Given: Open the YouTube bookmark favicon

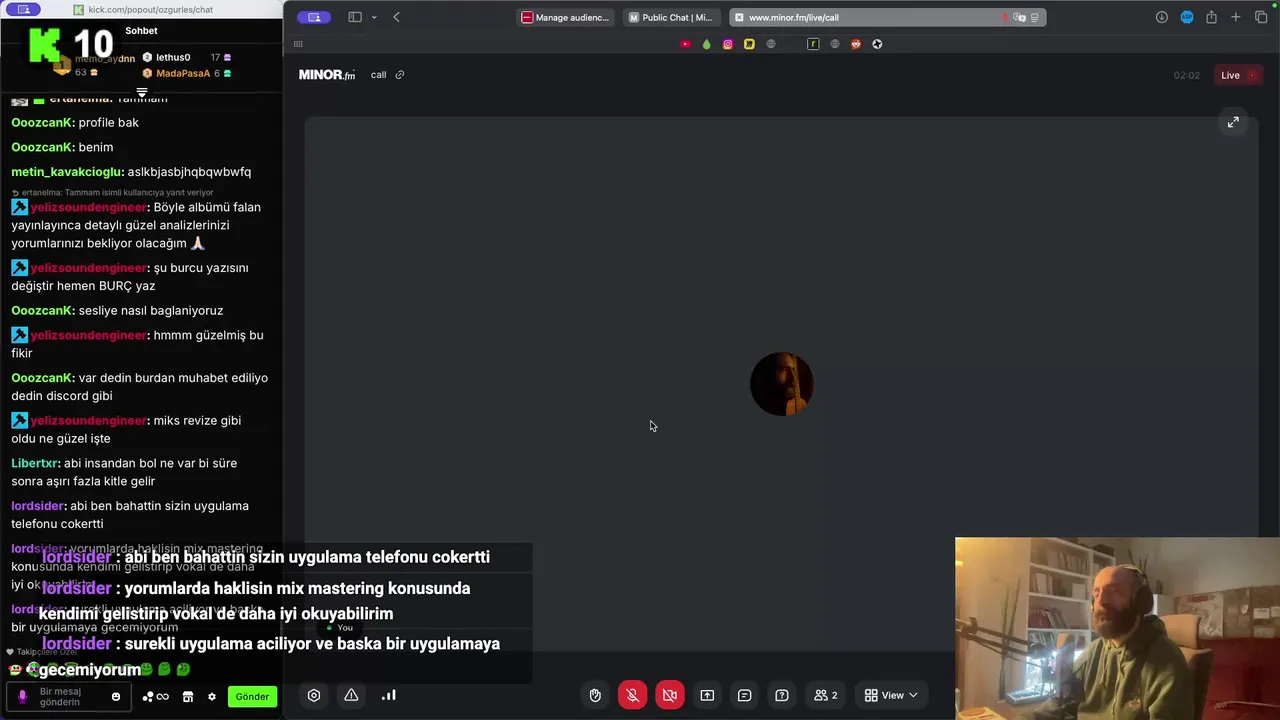Looking at the screenshot, I should point(685,44).
